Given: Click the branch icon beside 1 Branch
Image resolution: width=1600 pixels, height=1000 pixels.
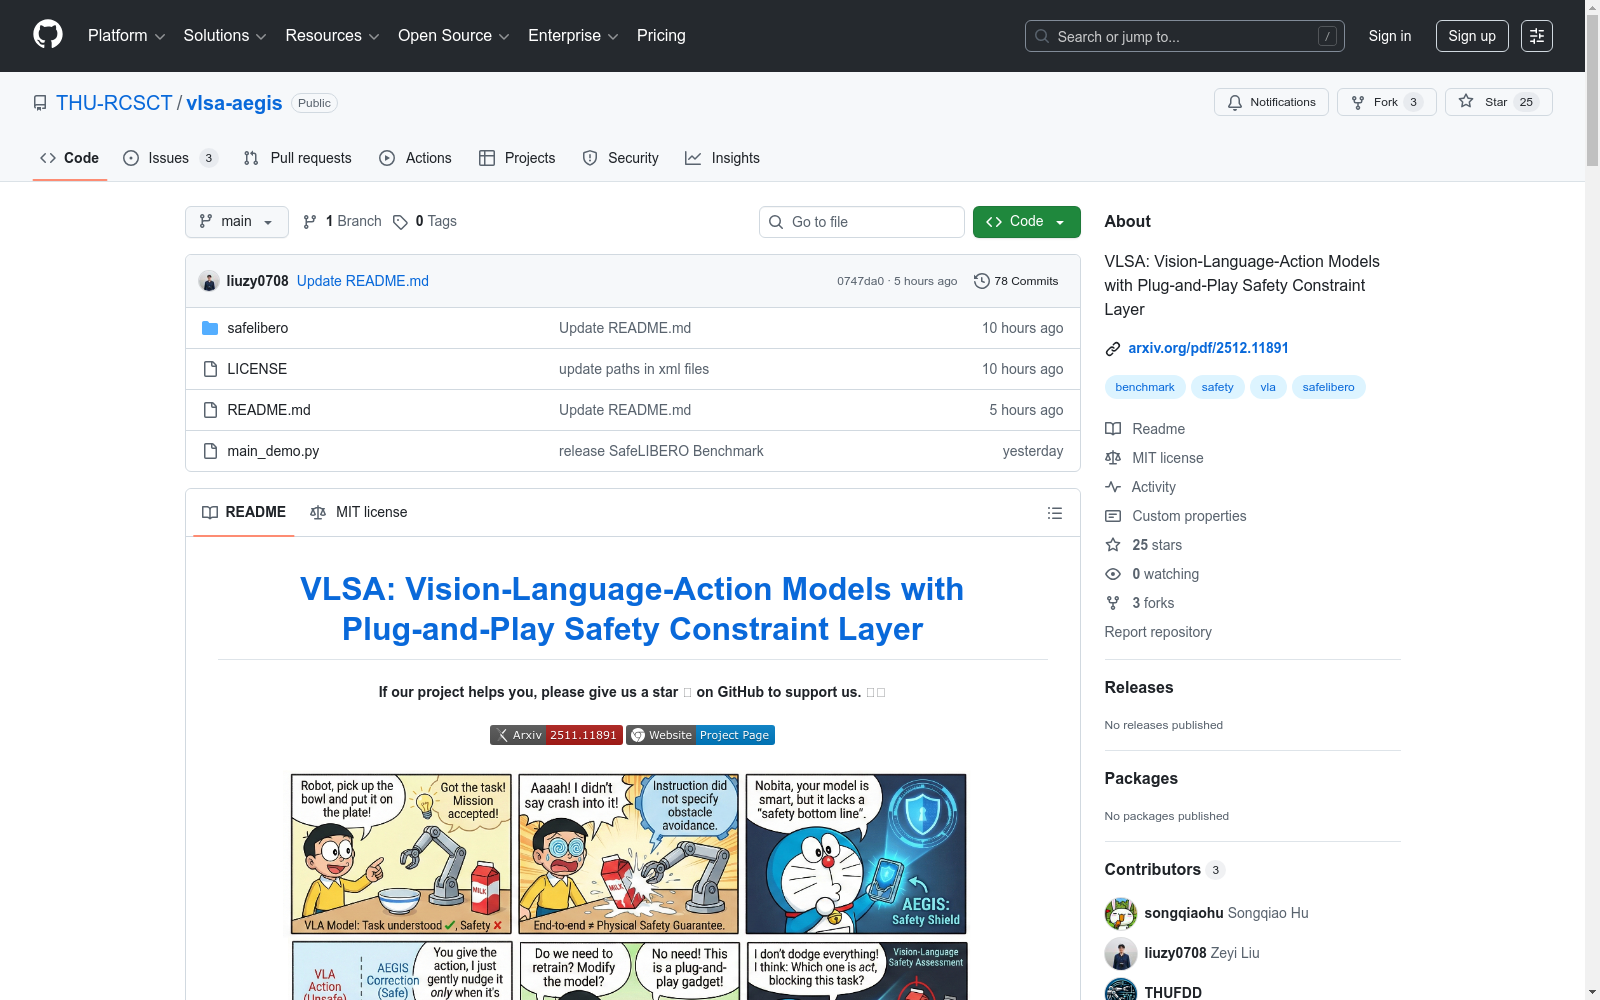Looking at the screenshot, I should (310, 222).
